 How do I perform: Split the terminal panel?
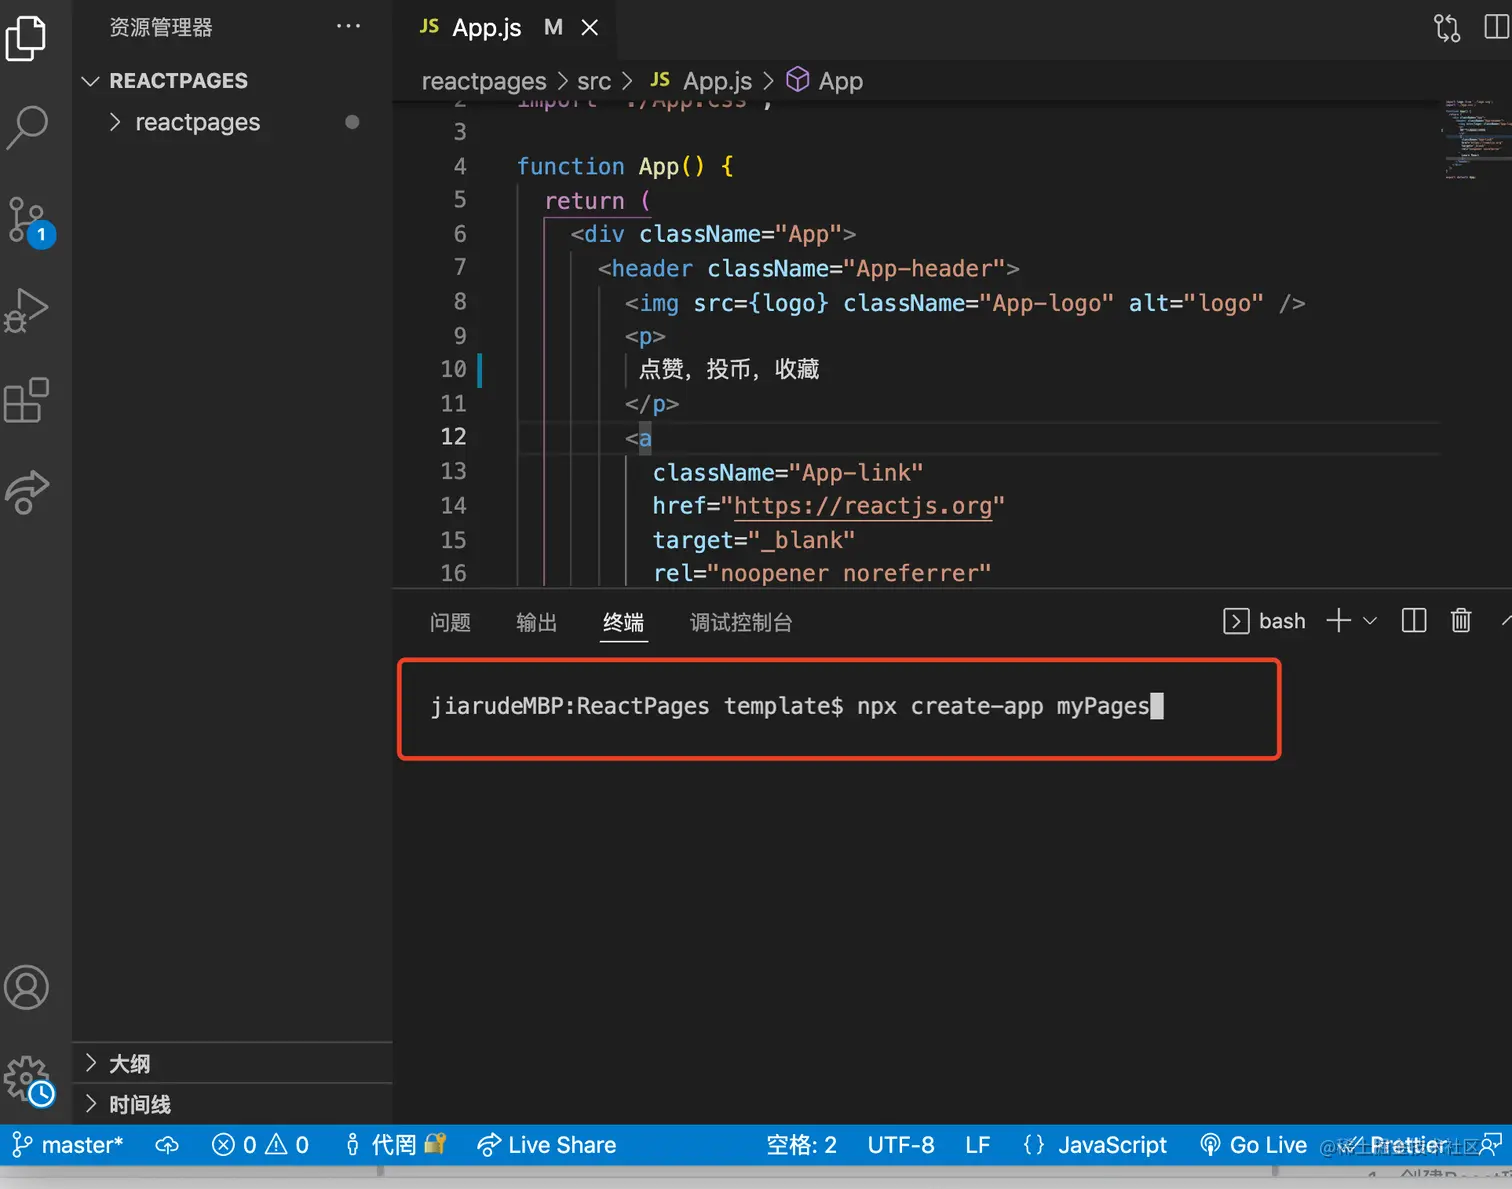pyautogui.click(x=1414, y=621)
